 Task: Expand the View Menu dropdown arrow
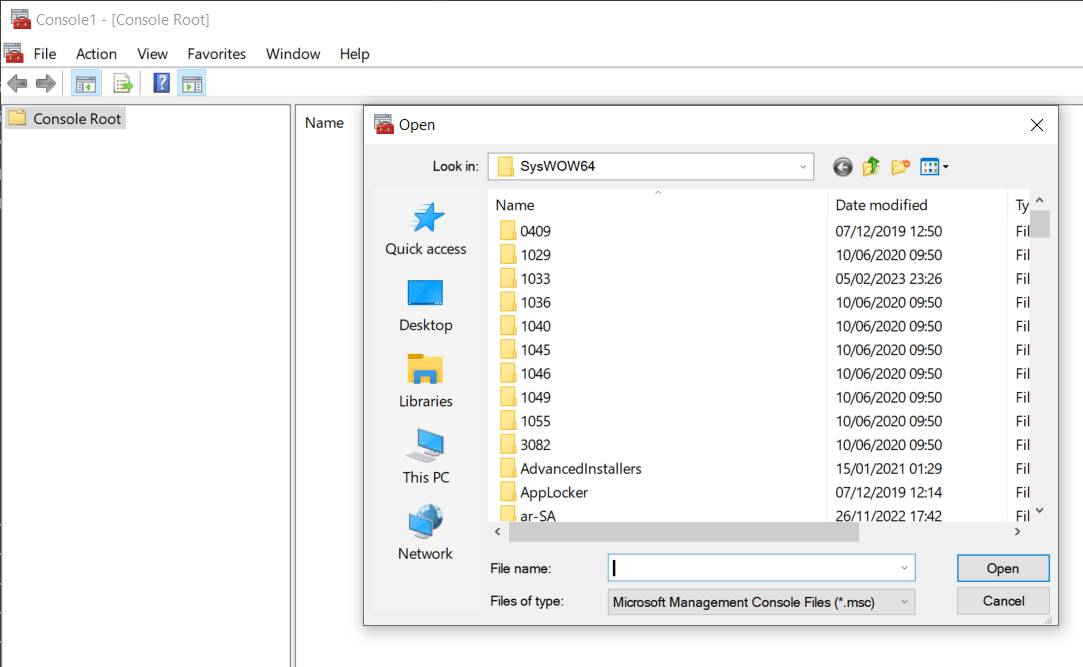point(945,167)
